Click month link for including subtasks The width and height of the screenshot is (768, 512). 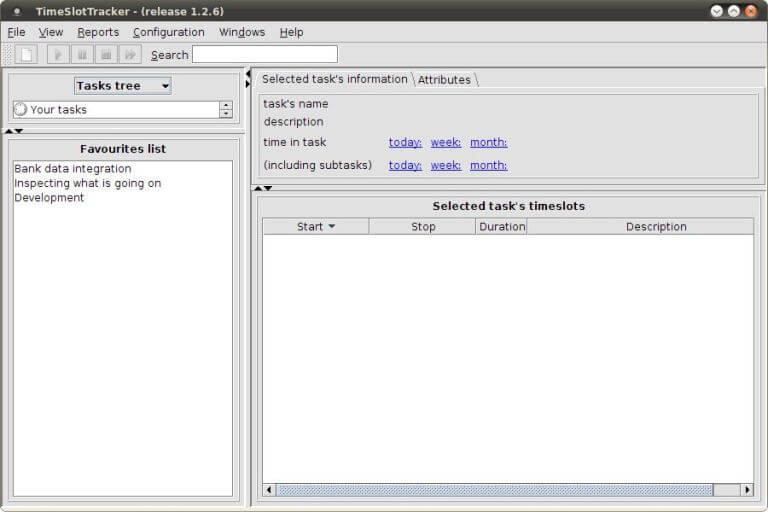click(488, 165)
